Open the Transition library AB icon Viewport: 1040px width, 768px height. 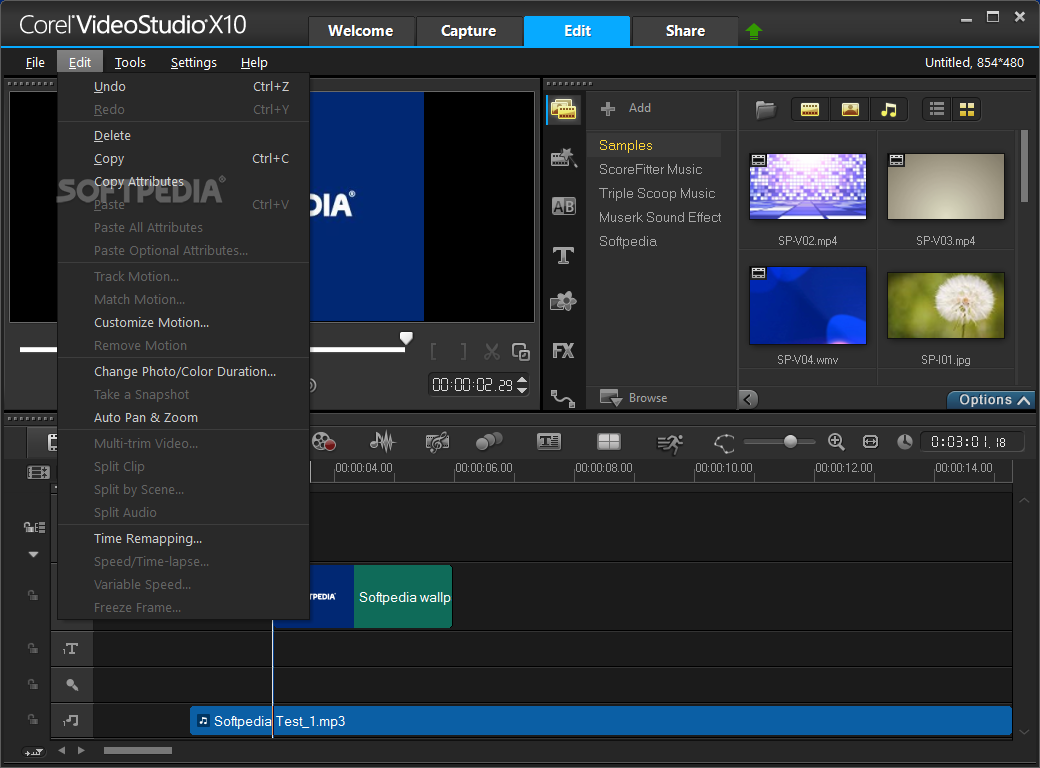(563, 206)
